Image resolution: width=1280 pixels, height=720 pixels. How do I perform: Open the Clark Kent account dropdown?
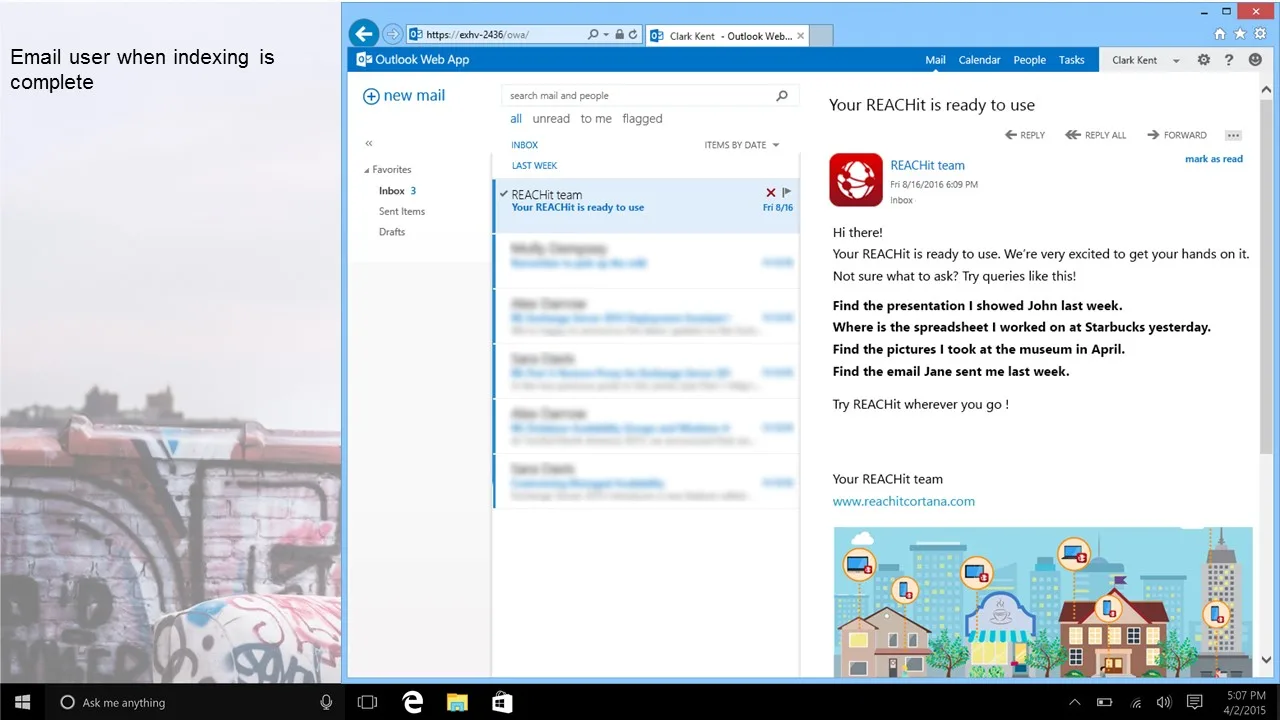[1146, 60]
